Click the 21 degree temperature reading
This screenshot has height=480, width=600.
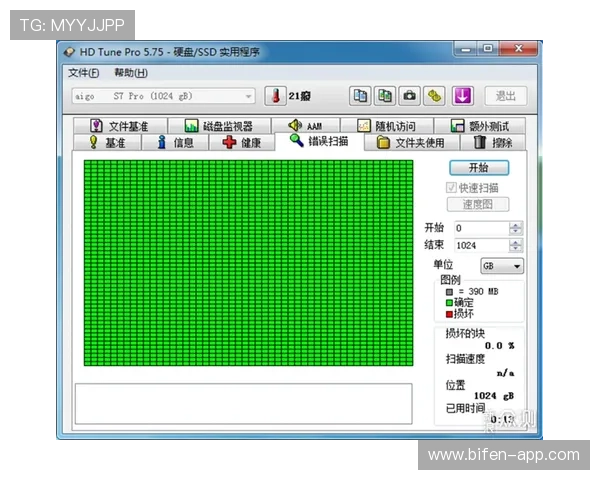coord(299,96)
